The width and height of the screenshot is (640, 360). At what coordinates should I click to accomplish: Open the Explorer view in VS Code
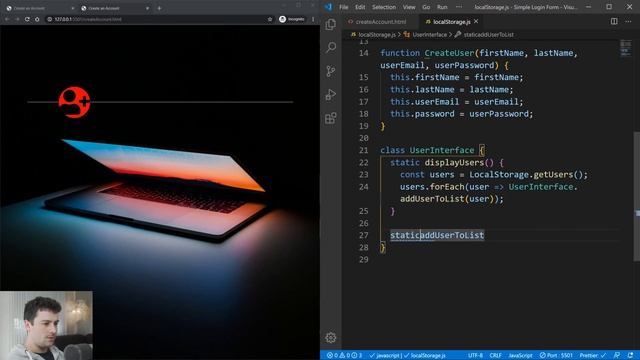[331, 24]
